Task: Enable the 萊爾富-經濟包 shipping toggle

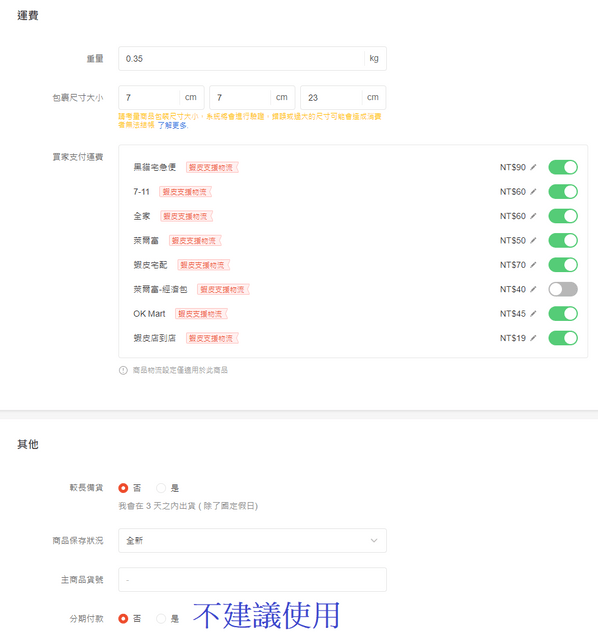Action: pos(563,289)
